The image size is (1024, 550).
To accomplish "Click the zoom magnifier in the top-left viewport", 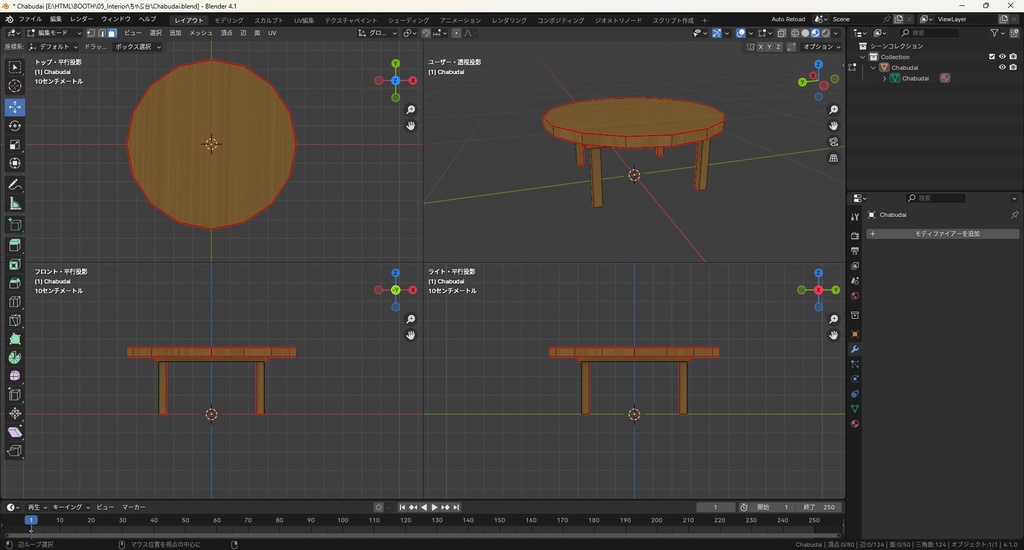I will point(411,110).
